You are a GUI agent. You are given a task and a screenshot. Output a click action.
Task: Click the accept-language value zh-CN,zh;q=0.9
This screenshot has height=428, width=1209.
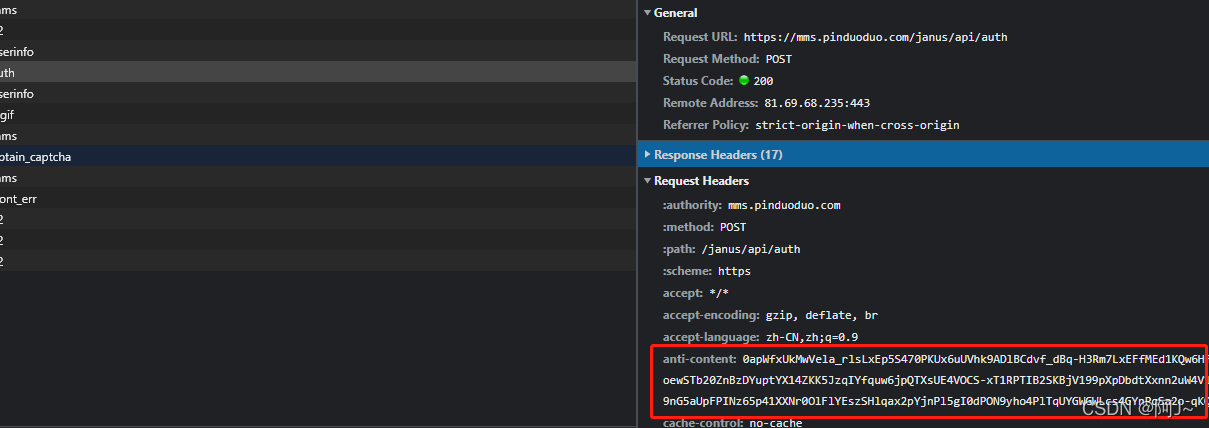click(812, 337)
